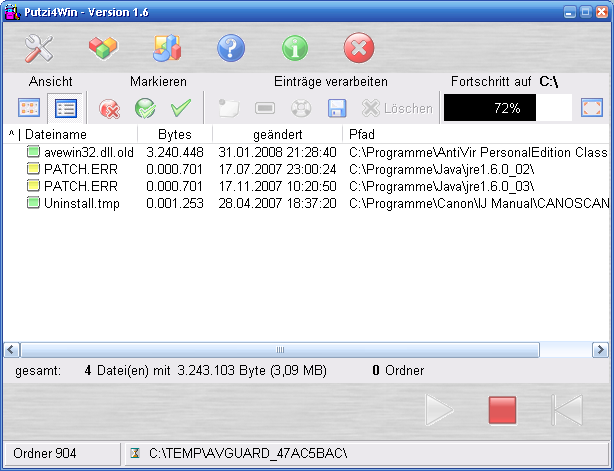614x471 pixels.
Task: Toggle the green checkbox for avewin32.dll.old
Action: 33,151
